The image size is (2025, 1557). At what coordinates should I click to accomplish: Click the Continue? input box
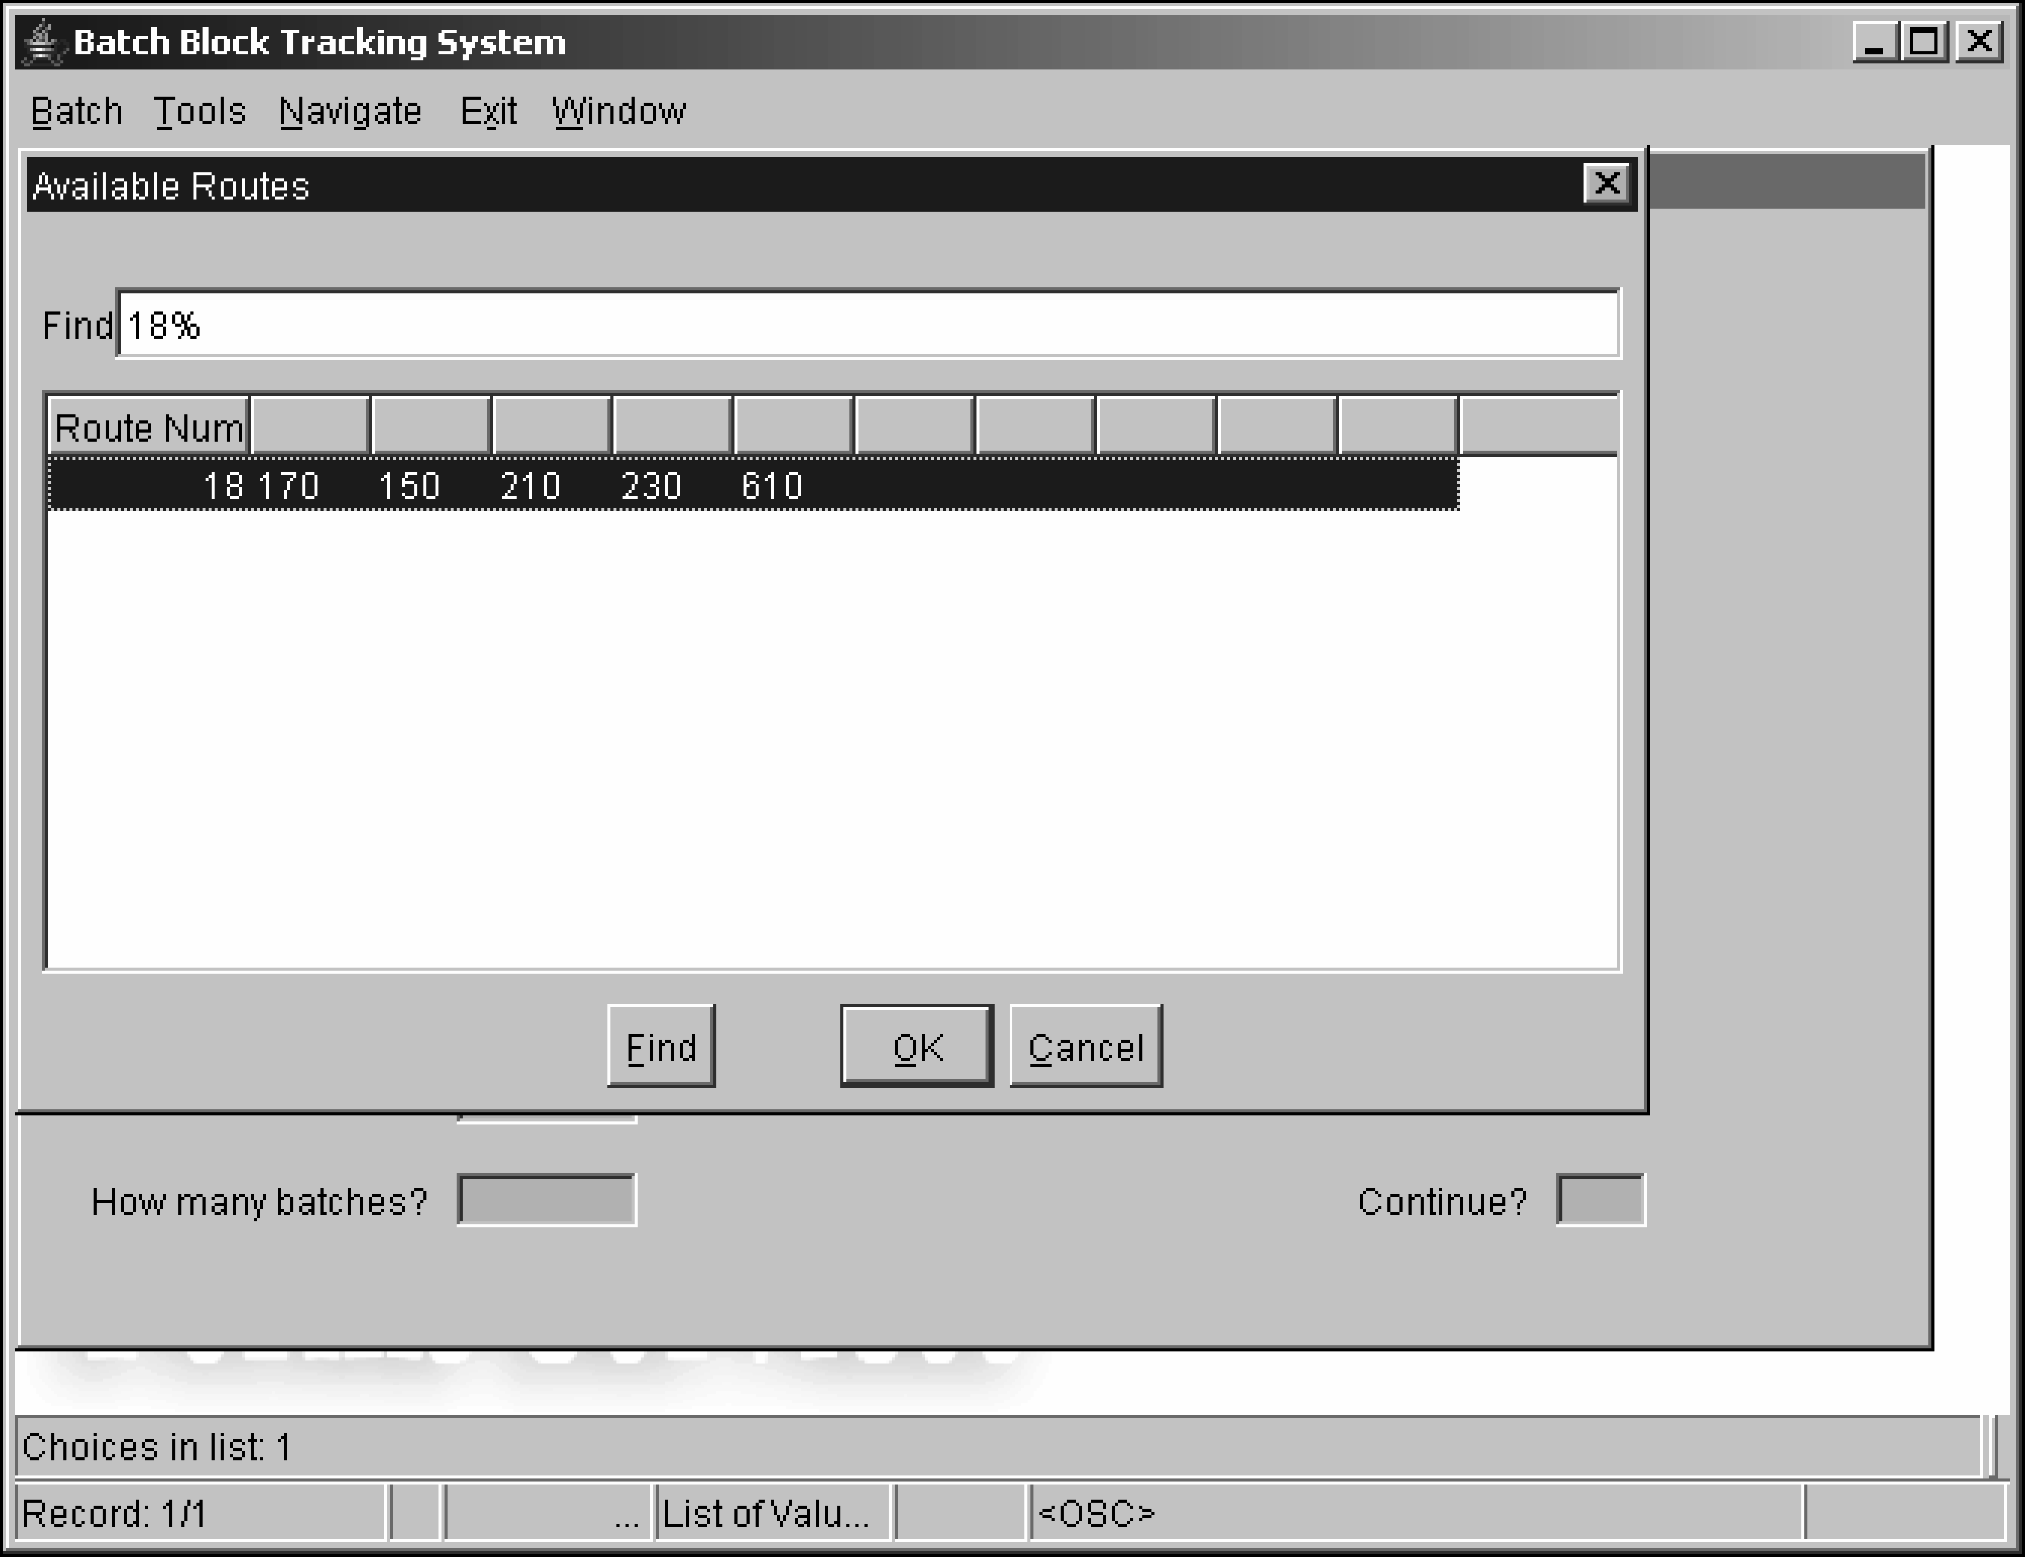(1599, 1200)
